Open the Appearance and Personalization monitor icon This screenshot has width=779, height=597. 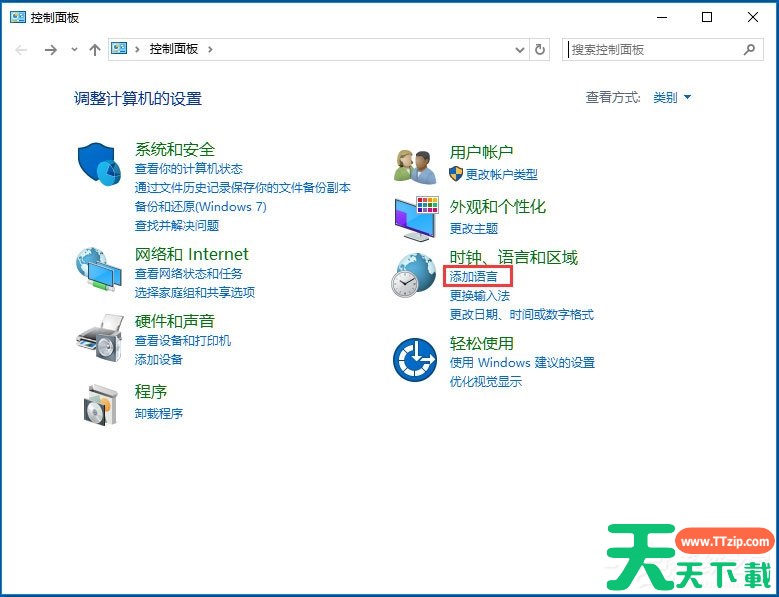(416, 219)
